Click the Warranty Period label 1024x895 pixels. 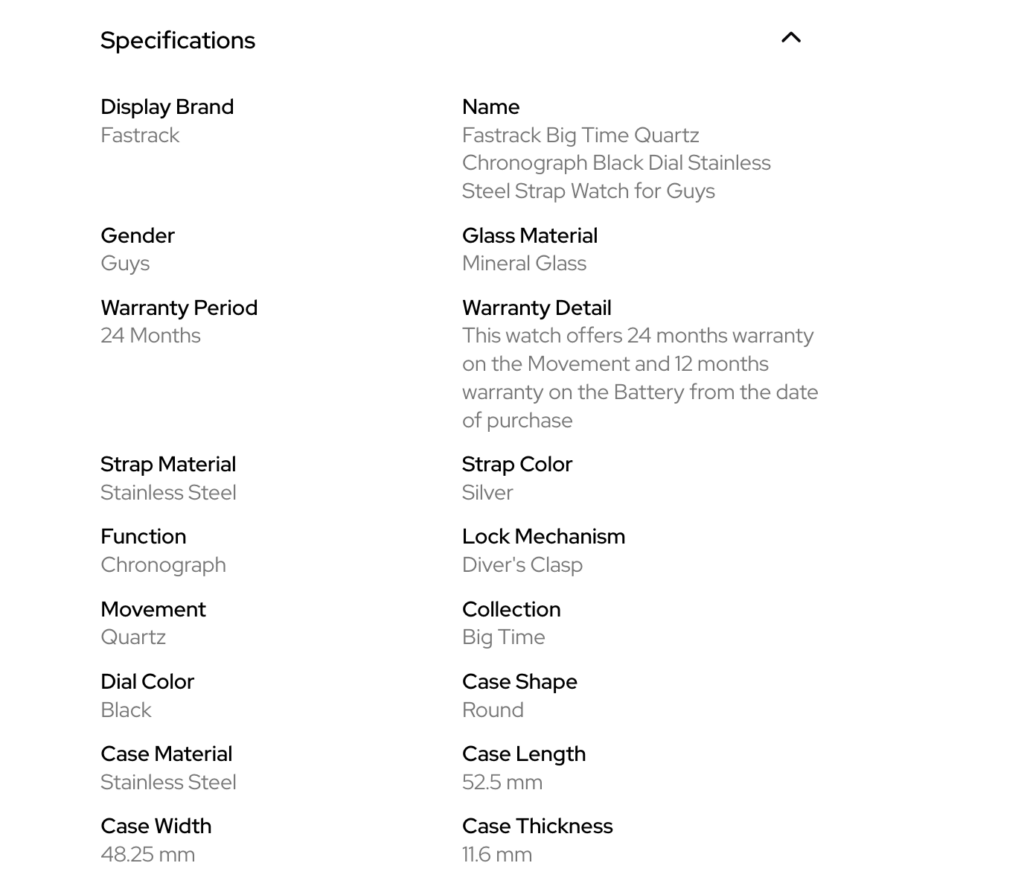pos(179,308)
